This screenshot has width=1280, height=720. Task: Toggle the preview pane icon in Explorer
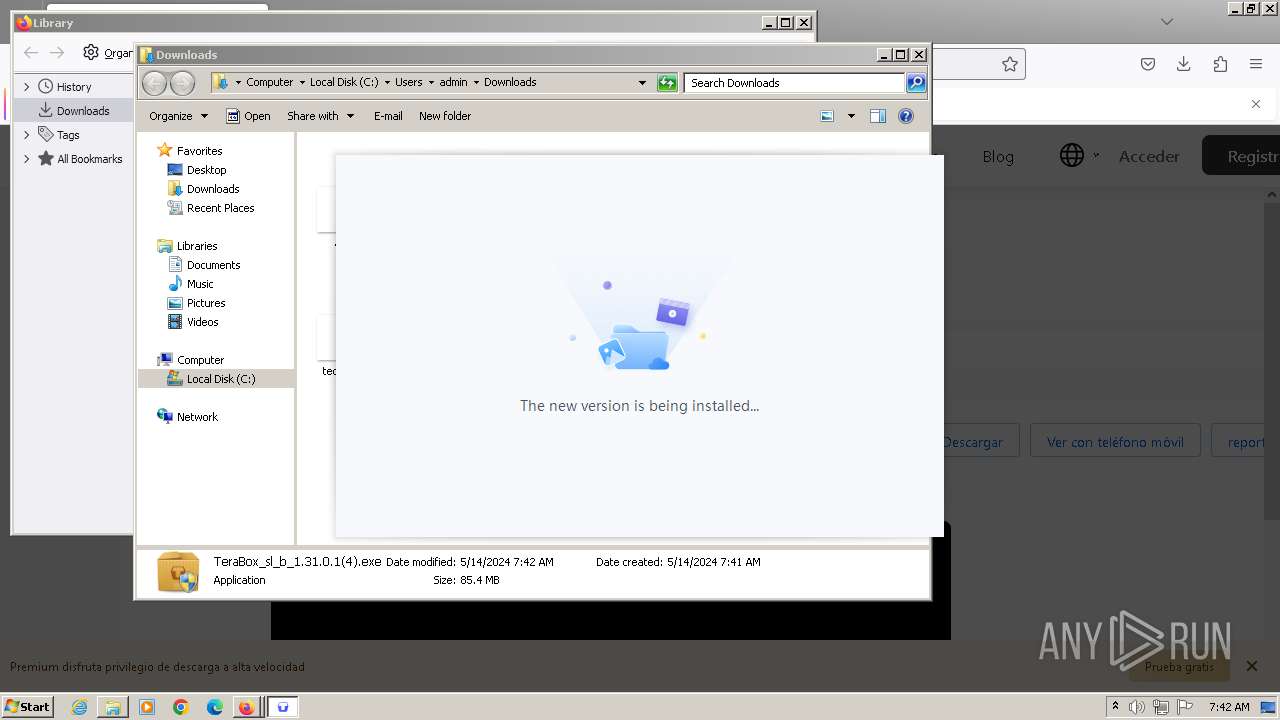pyautogui.click(x=878, y=116)
